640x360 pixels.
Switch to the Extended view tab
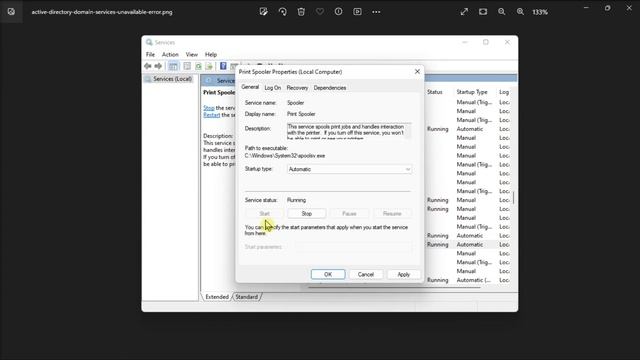click(x=217, y=297)
